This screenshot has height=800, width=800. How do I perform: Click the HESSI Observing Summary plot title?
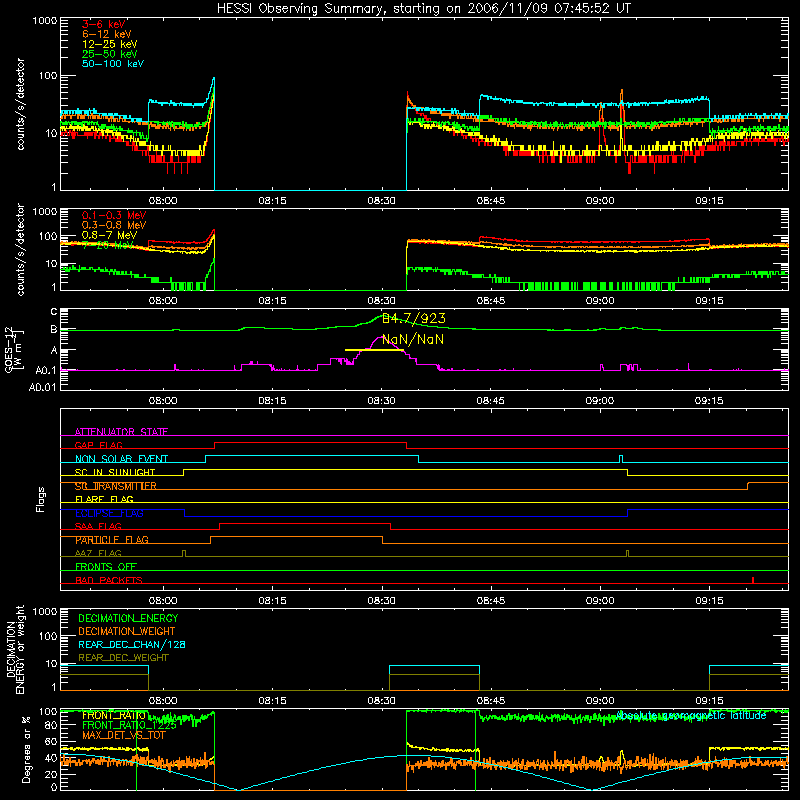423,9
